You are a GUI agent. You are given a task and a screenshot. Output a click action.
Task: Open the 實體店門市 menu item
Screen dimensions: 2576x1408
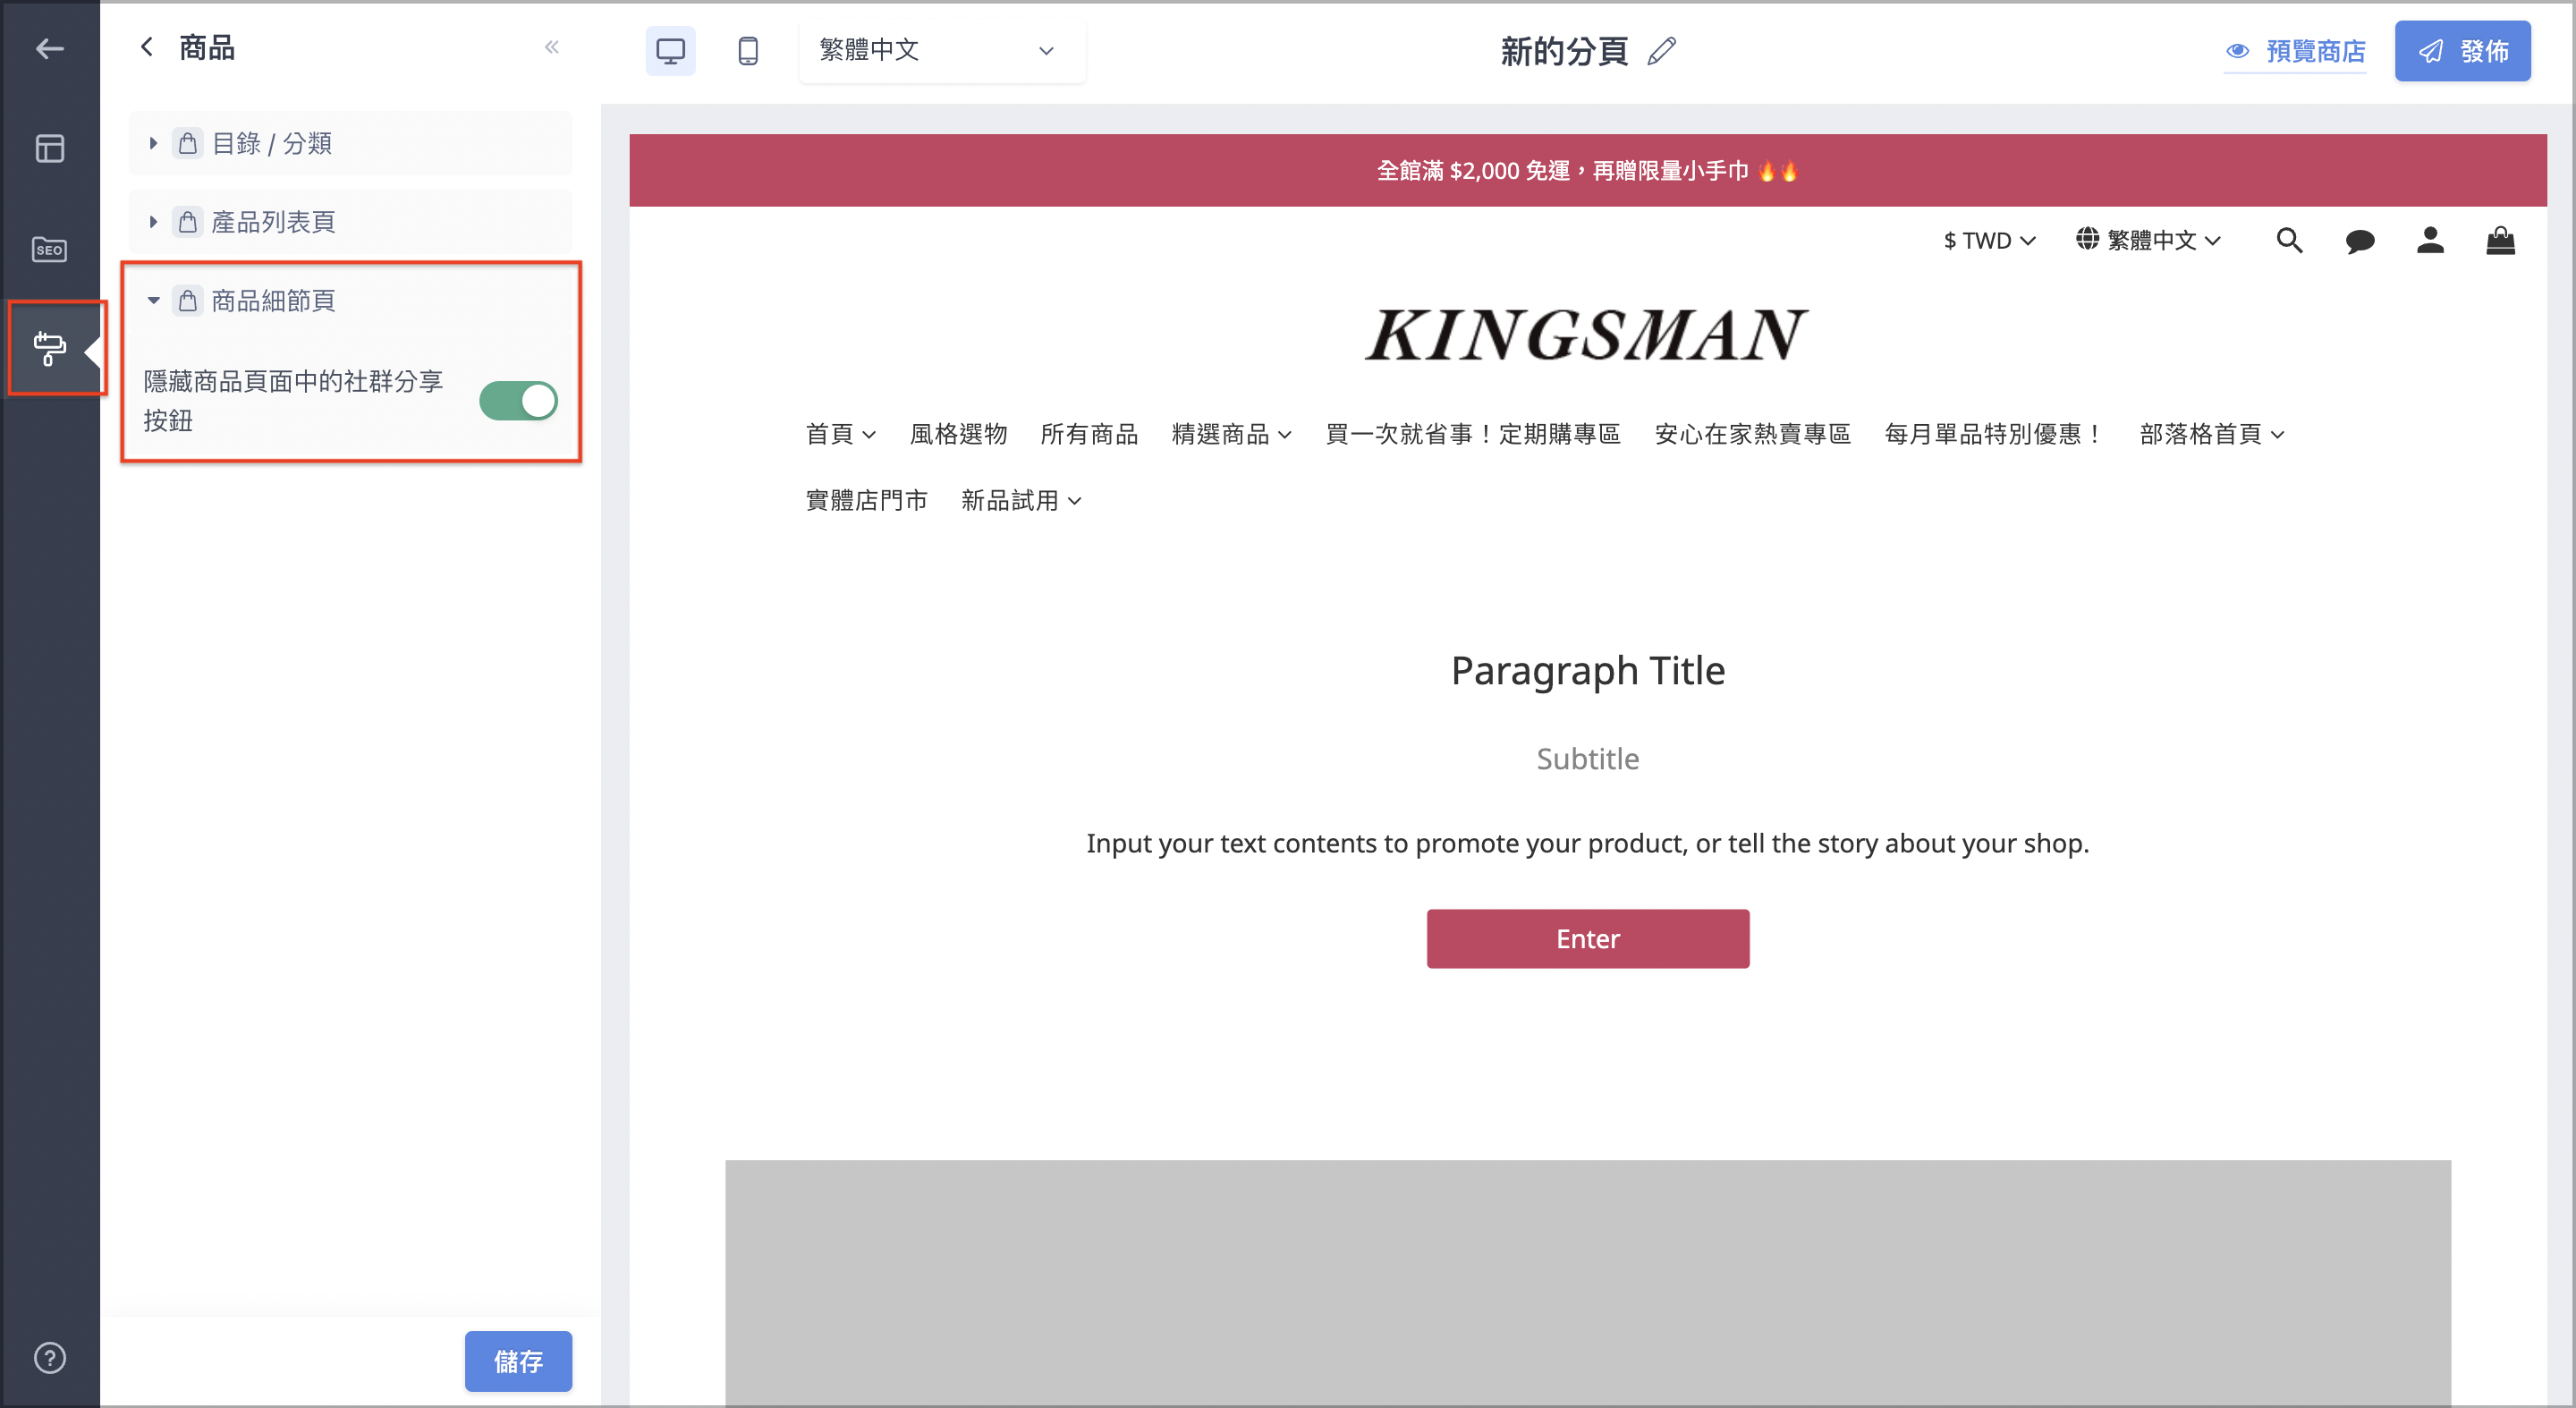coord(866,500)
